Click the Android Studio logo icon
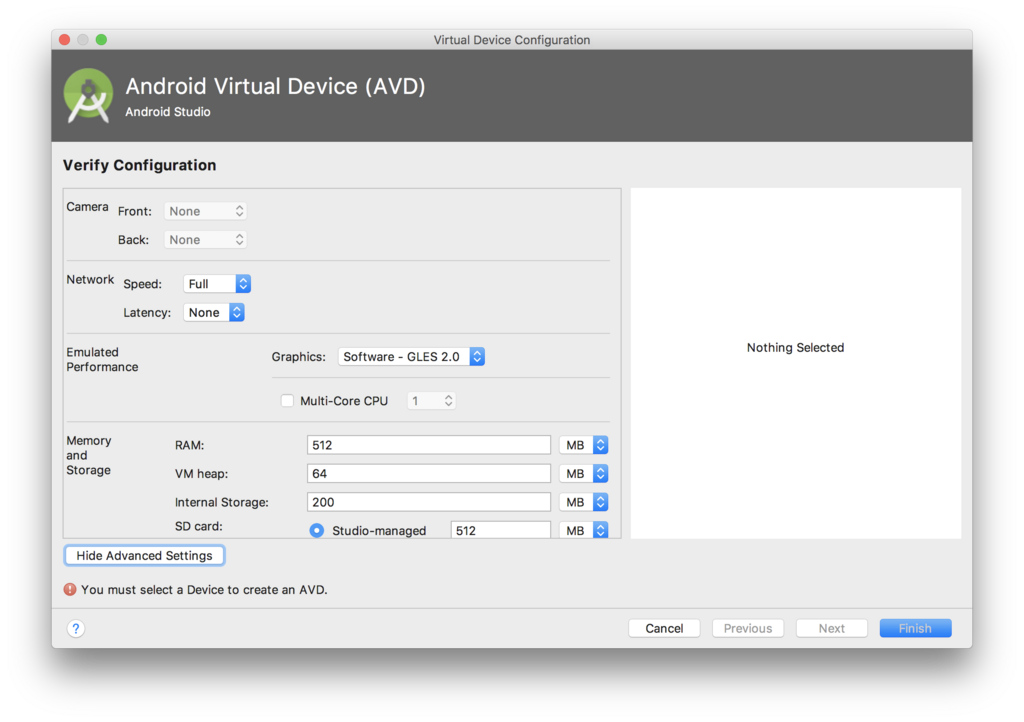This screenshot has width=1024, height=722. (89, 95)
